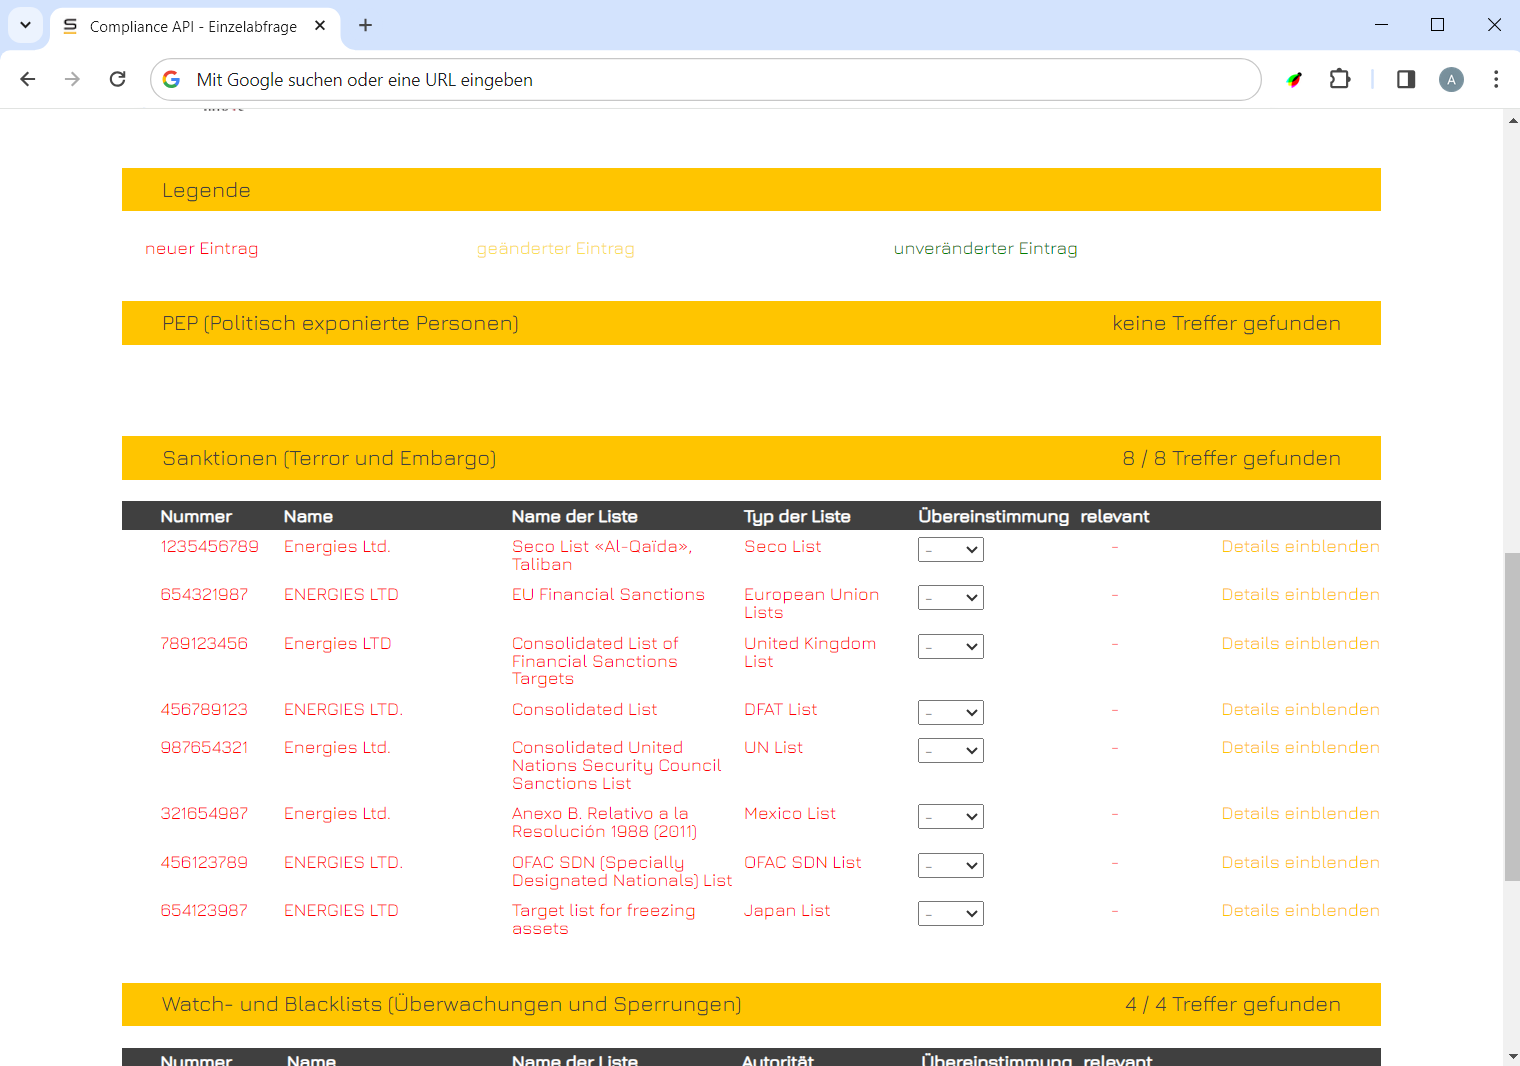Image resolution: width=1520 pixels, height=1066 pixels.
Task: Click the colorful extension icon in toolbar
Action: [x=1294, y=79]
